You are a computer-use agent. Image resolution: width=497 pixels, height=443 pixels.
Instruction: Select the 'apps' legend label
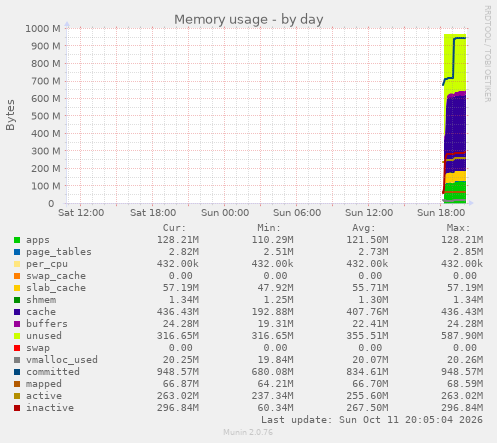pyautogui.click(x=38, y=240)
